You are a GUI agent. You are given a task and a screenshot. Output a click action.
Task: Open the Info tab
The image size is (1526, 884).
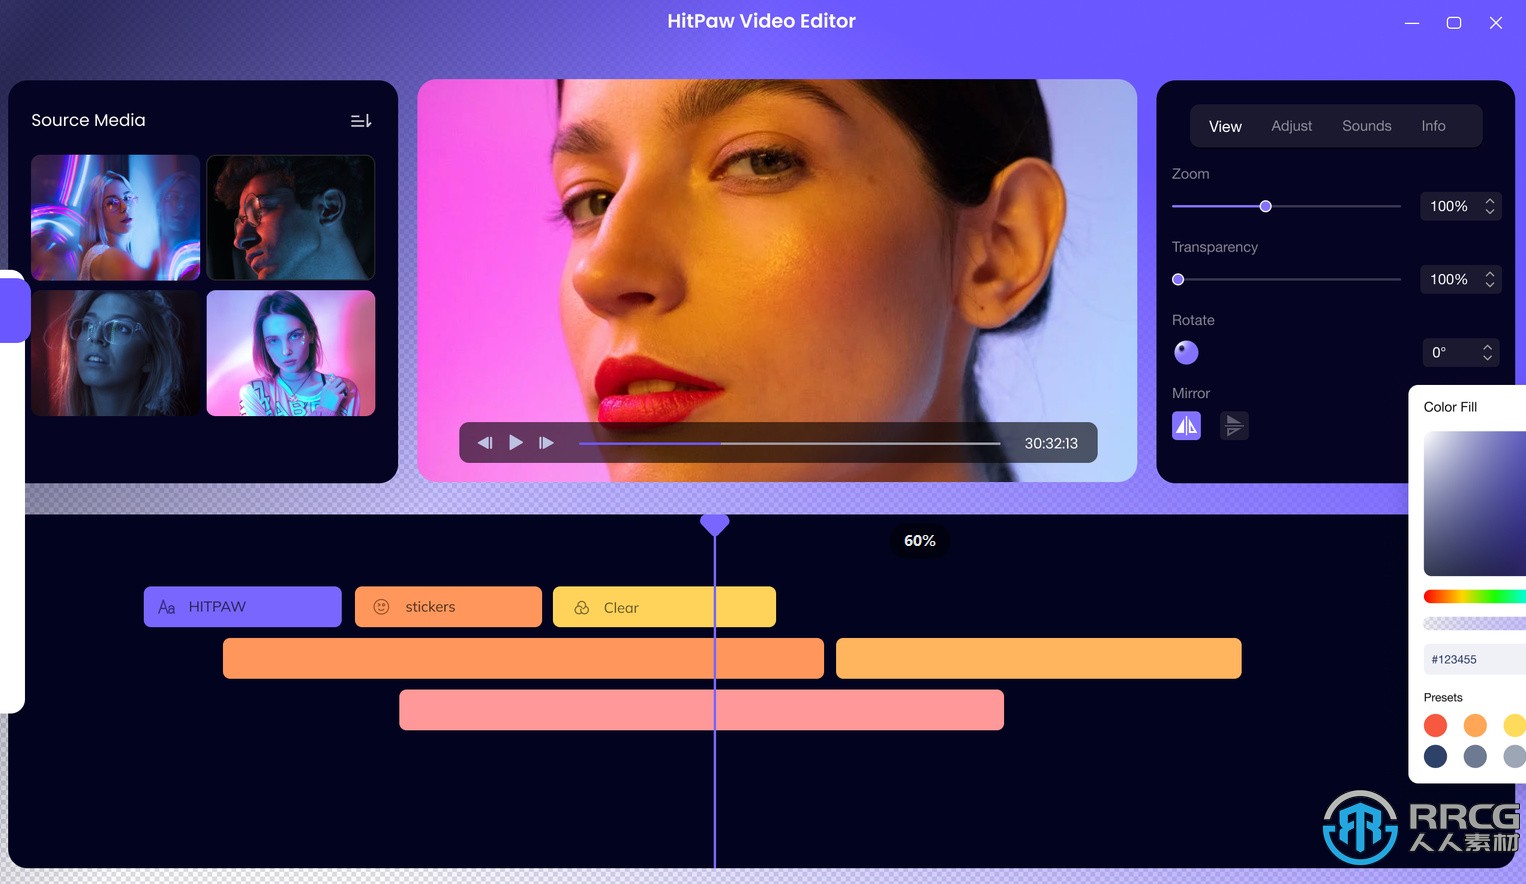[x=1433, y=126]
